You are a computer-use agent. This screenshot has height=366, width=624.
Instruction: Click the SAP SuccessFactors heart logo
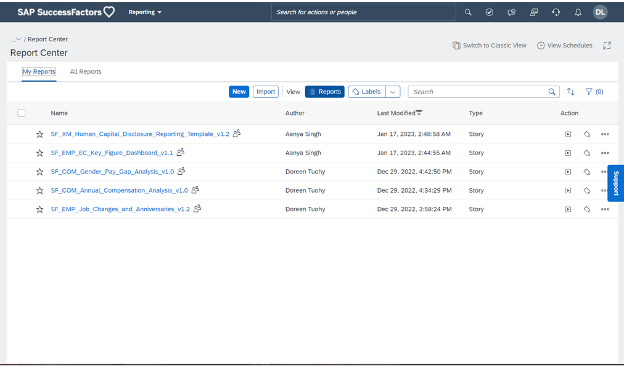pyautogui.click(x=66, y=12)
